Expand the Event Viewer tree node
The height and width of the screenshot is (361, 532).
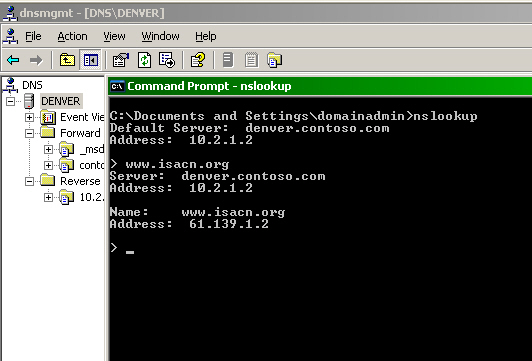(x=30, y=117)
